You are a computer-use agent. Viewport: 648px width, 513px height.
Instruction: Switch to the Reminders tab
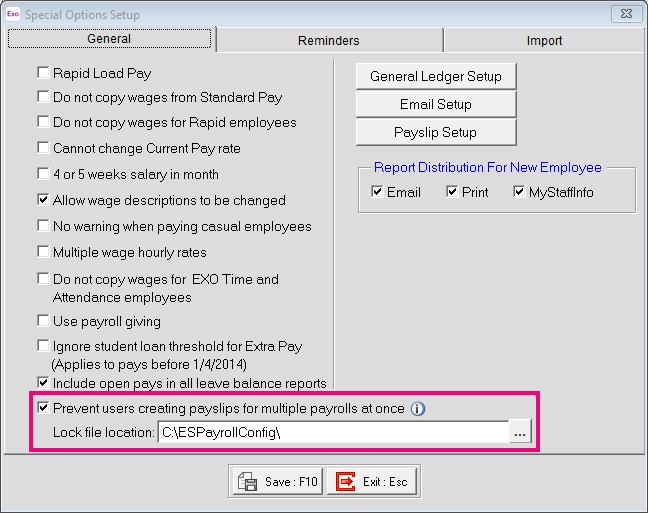328,41
